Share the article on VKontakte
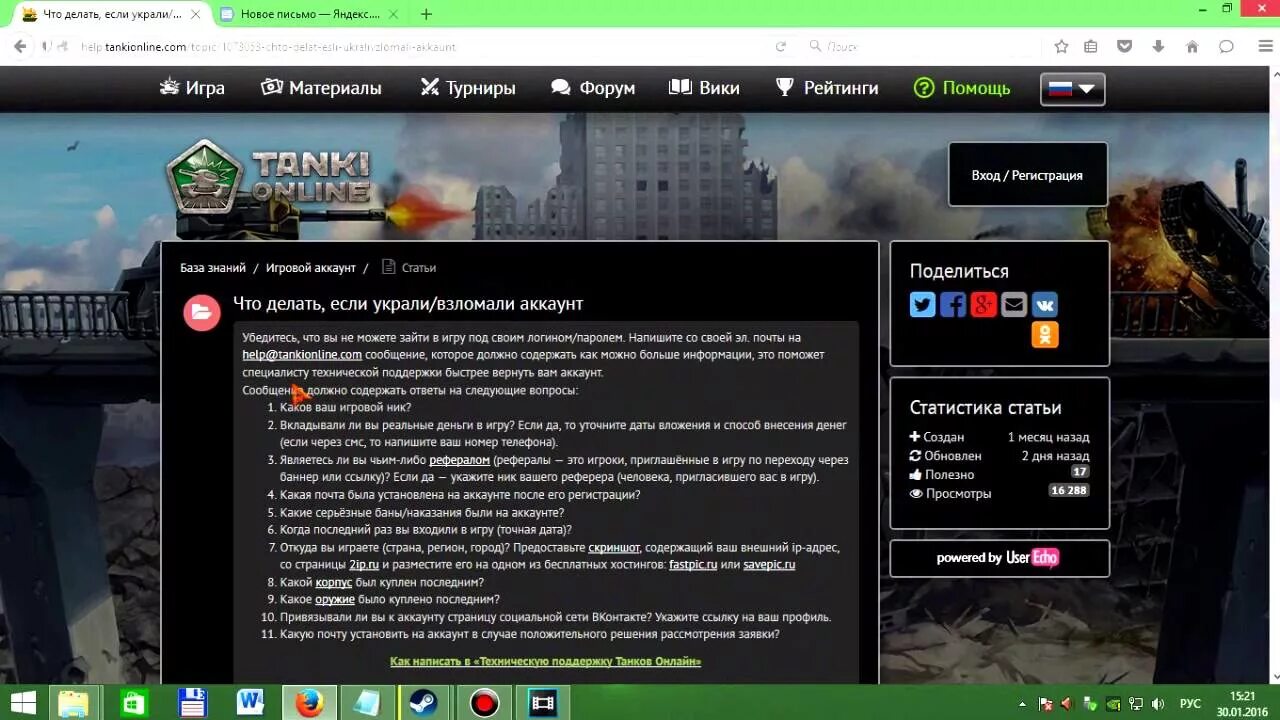 [x=1045, y=305]
